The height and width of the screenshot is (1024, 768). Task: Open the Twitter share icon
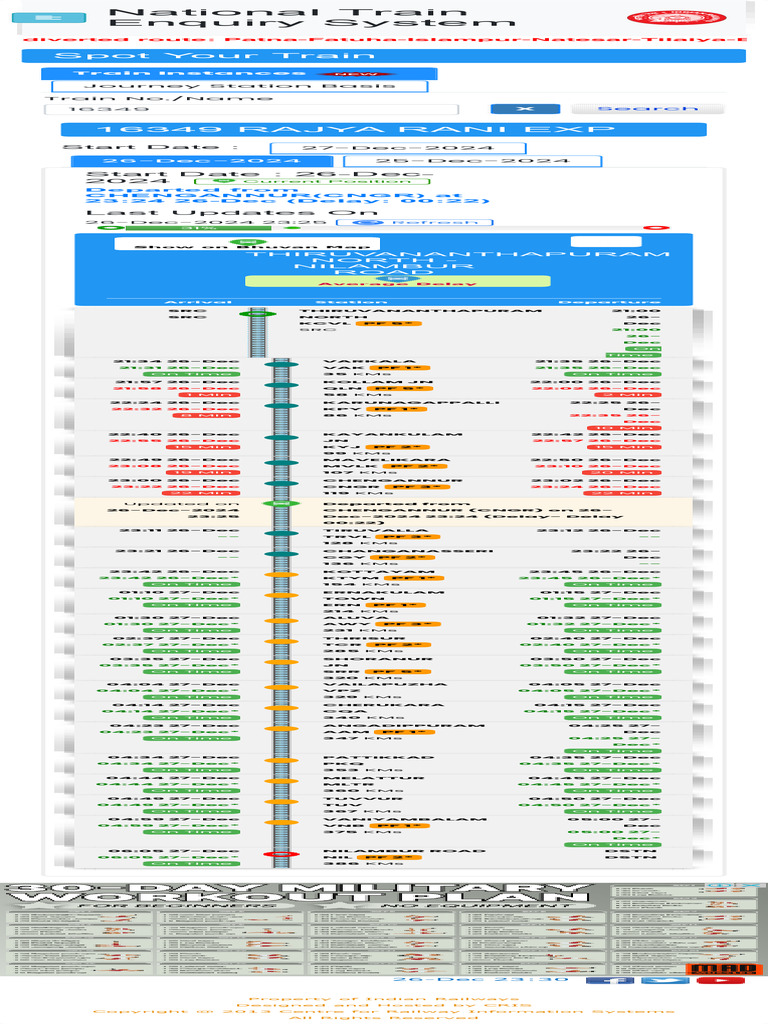[x=665, y=981]
